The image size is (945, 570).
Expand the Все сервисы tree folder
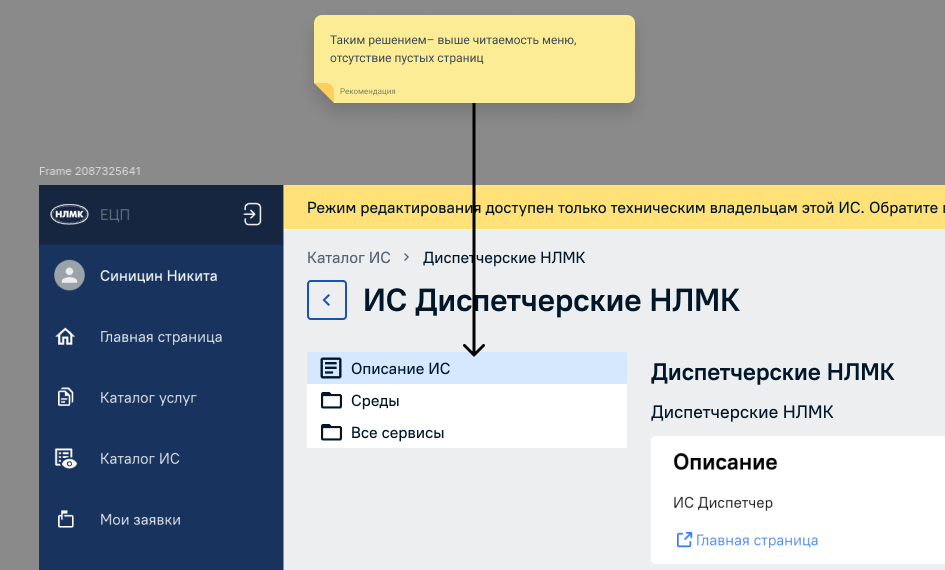coord(397,433)
